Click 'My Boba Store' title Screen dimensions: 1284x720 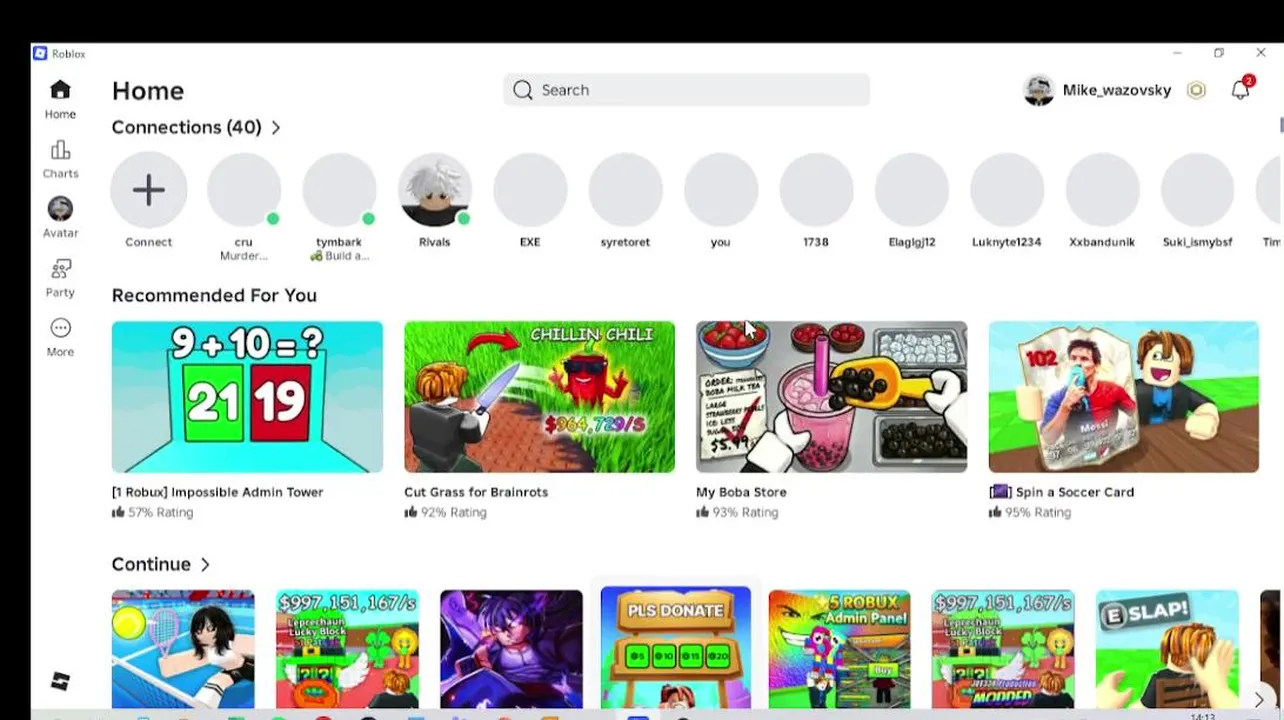(741, 492)
